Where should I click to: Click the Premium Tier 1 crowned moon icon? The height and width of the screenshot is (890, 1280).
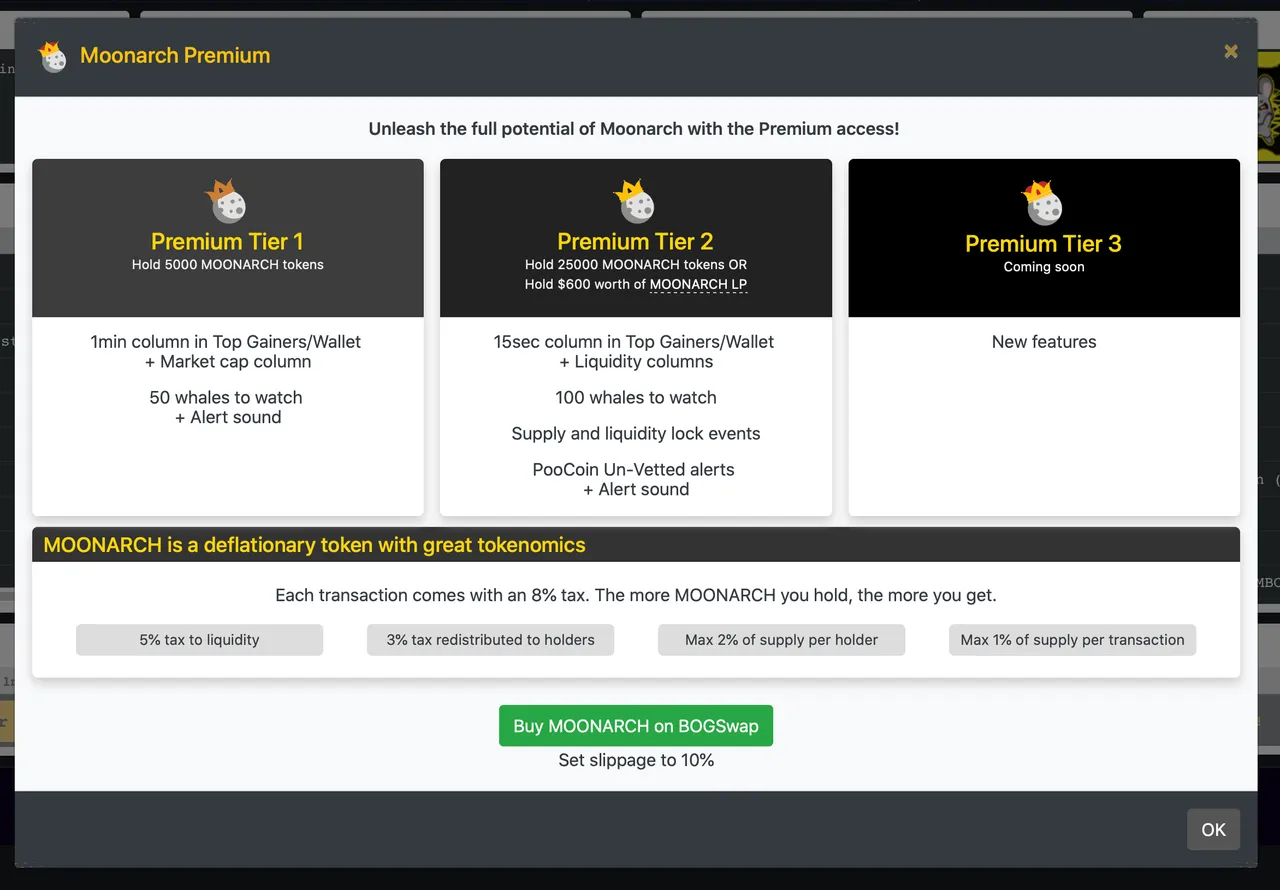pos(227,201)
